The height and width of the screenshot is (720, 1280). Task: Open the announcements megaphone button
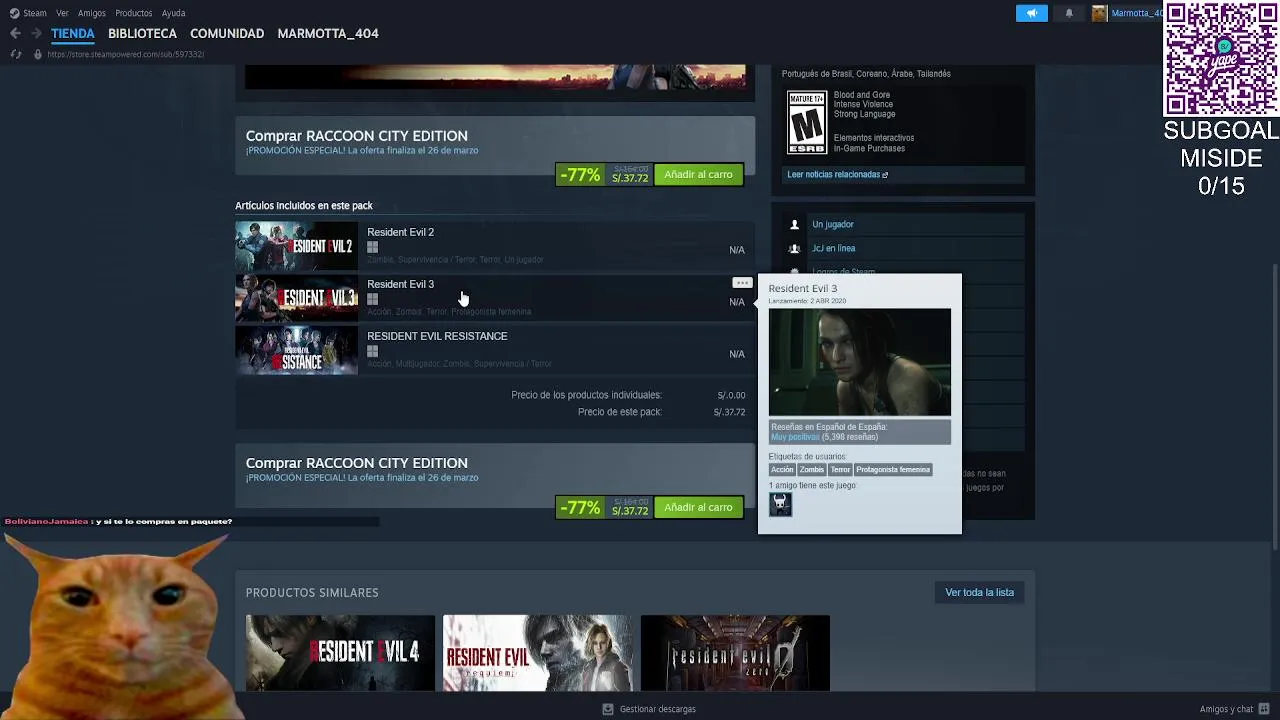tap(1032, 13)
